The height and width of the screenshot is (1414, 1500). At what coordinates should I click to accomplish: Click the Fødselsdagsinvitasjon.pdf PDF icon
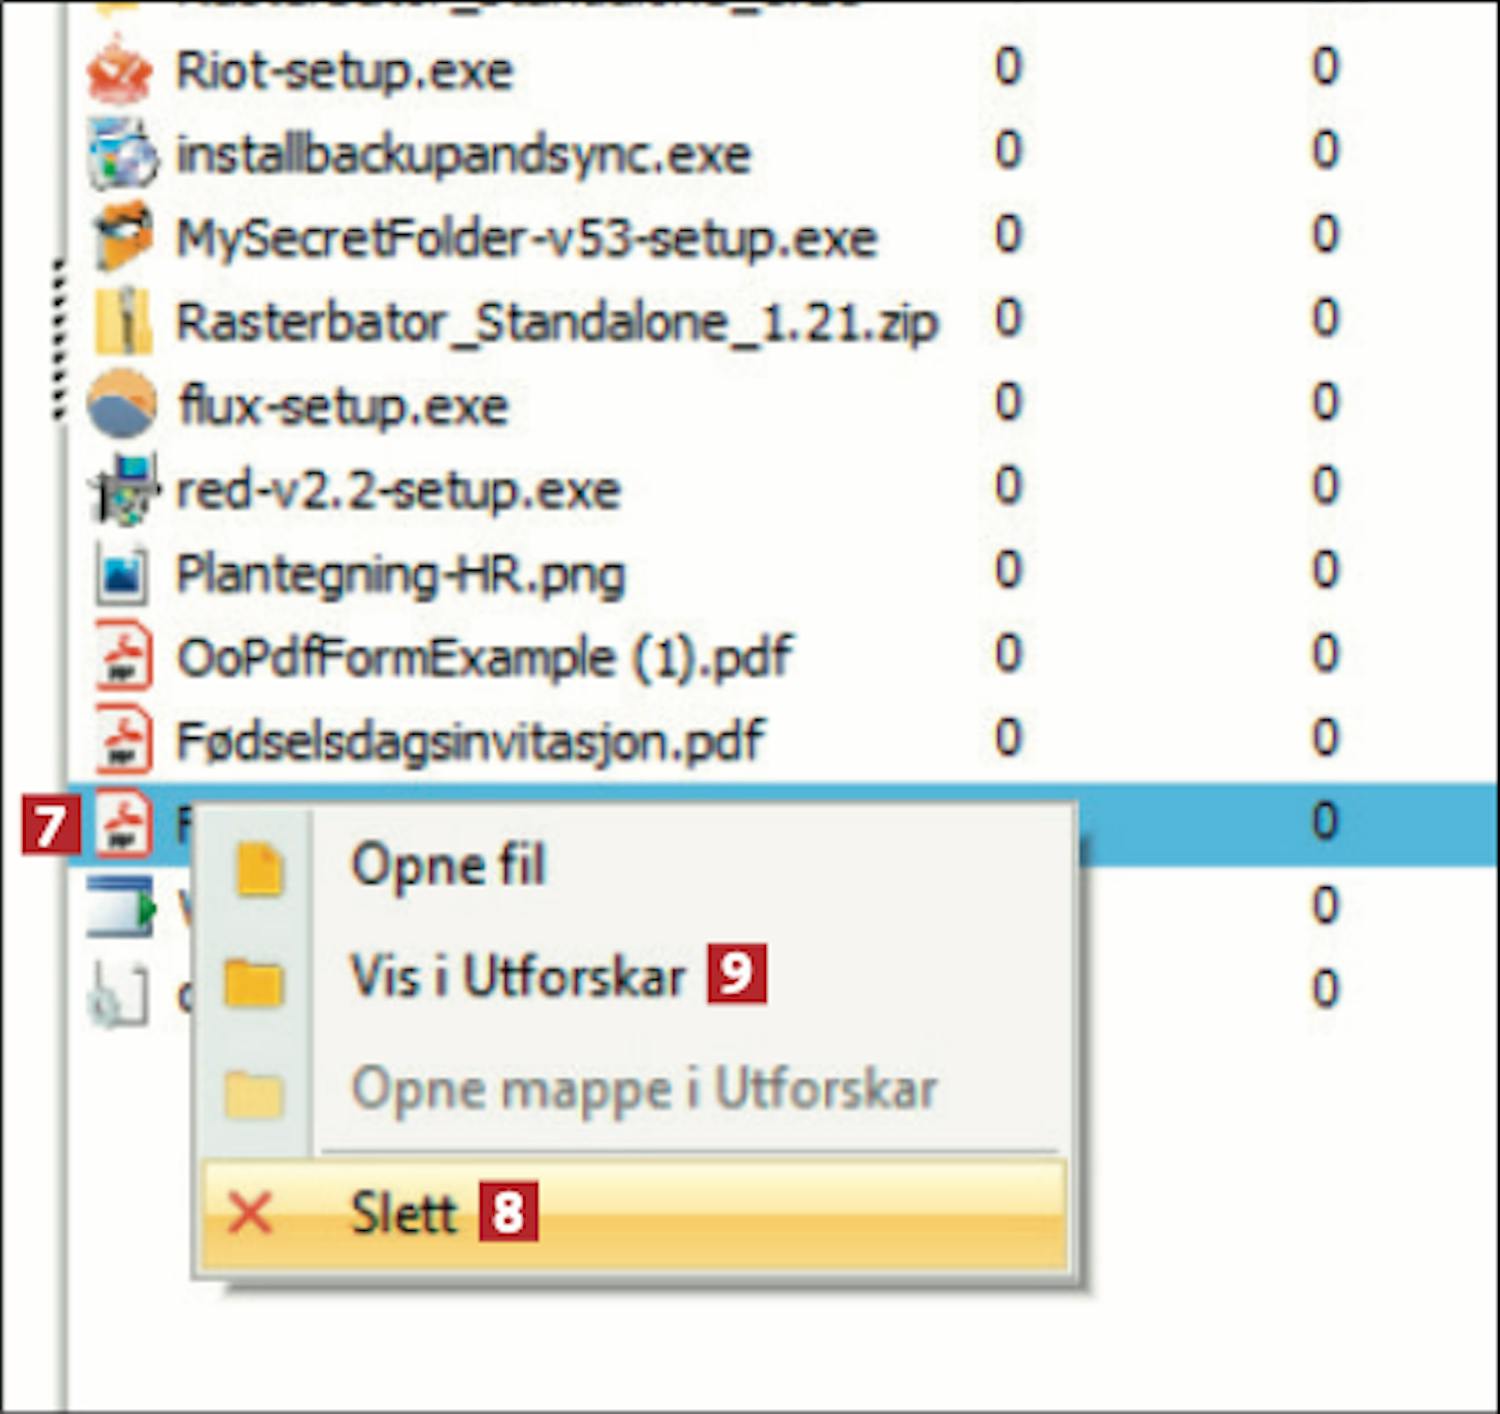click(x=123, y=741)
